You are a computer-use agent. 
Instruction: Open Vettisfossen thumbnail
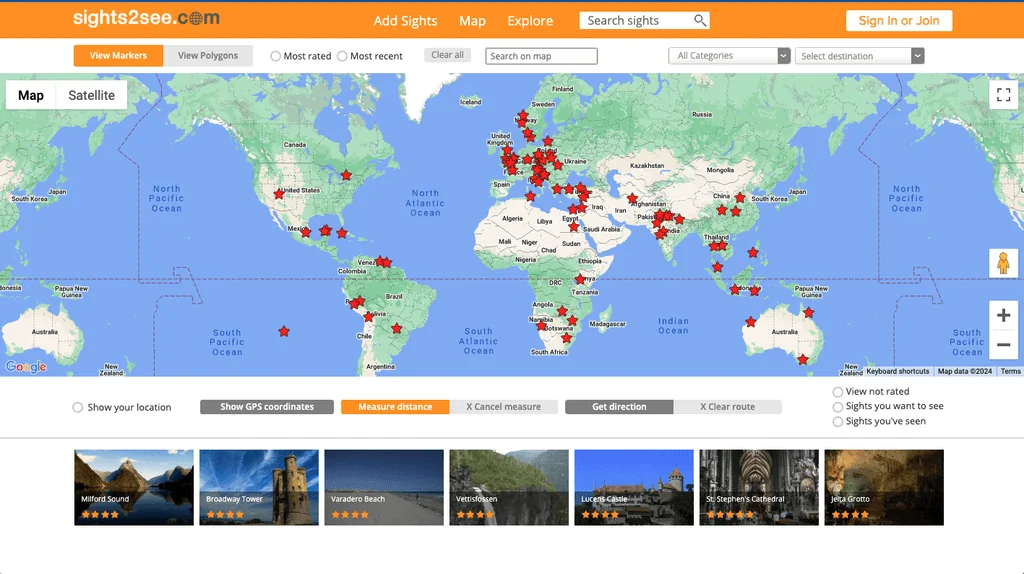(x=509, y=487)
